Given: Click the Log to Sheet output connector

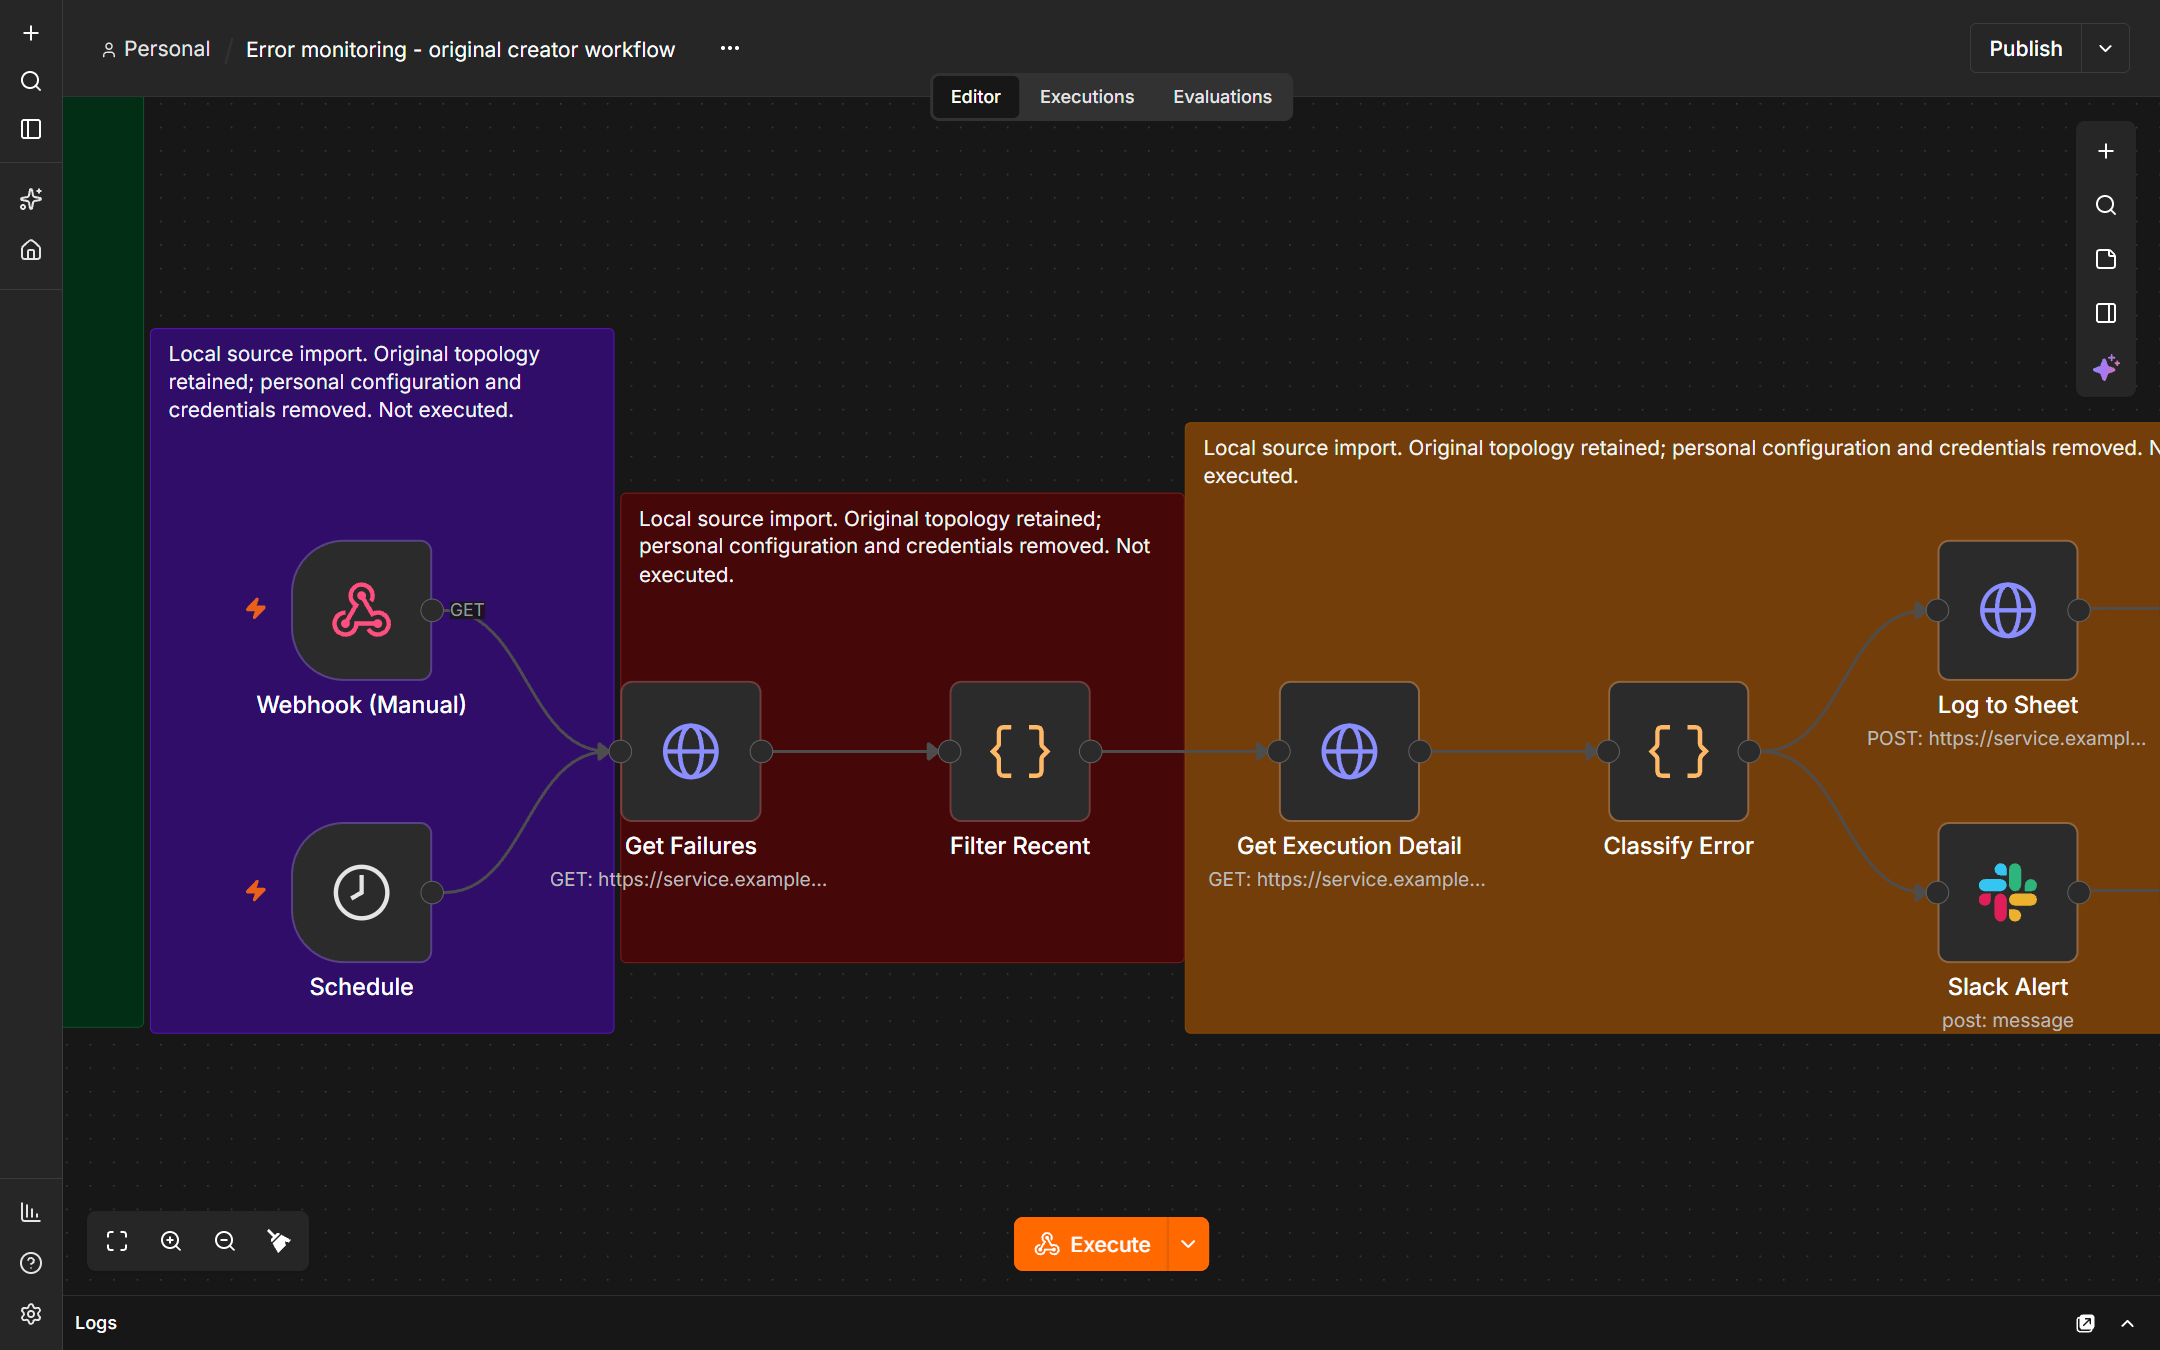Looking at the screenshot, I should [2078, 610].
